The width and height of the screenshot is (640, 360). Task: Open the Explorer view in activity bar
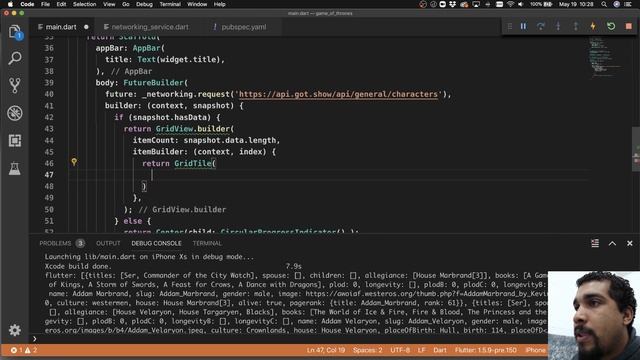tap(15, 31)
